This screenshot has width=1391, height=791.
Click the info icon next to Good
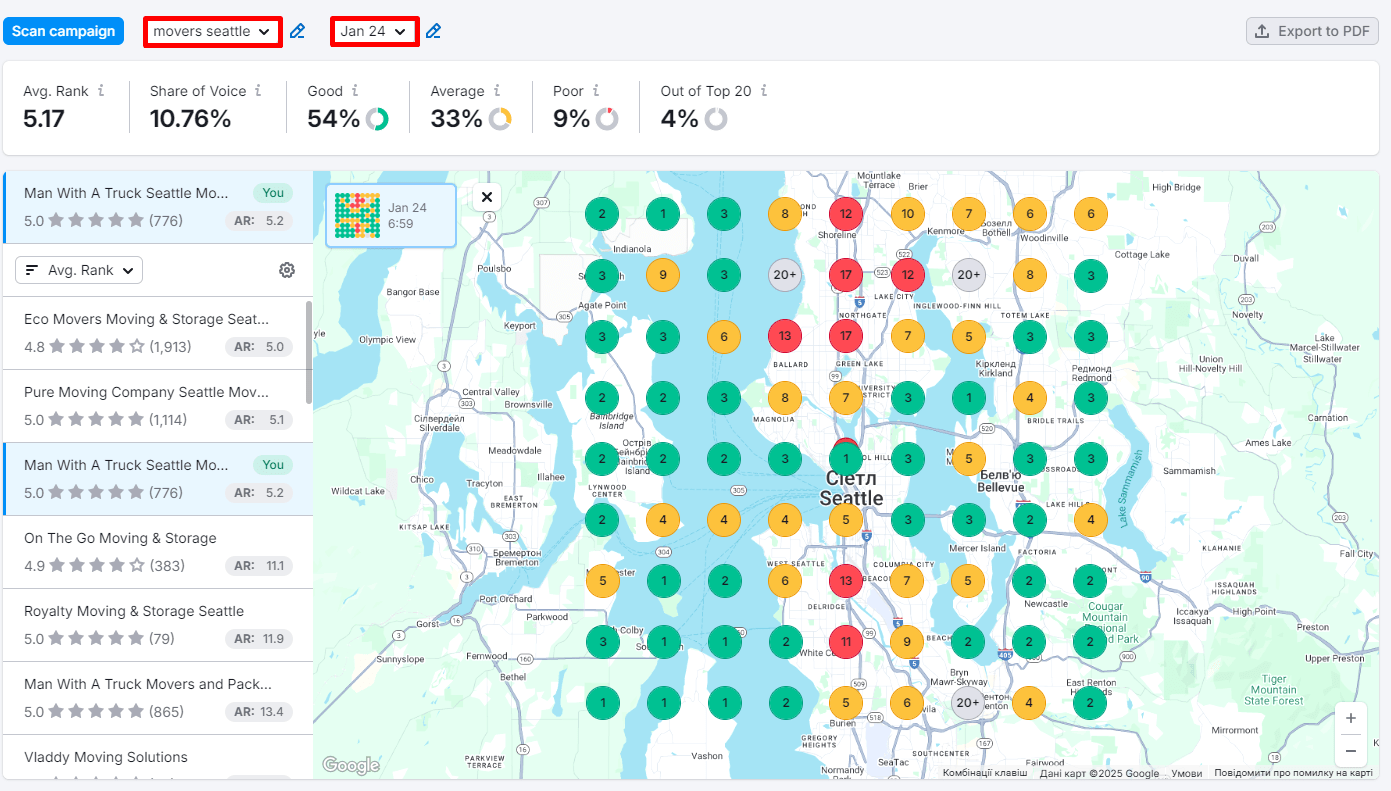(x=355, y=90)
